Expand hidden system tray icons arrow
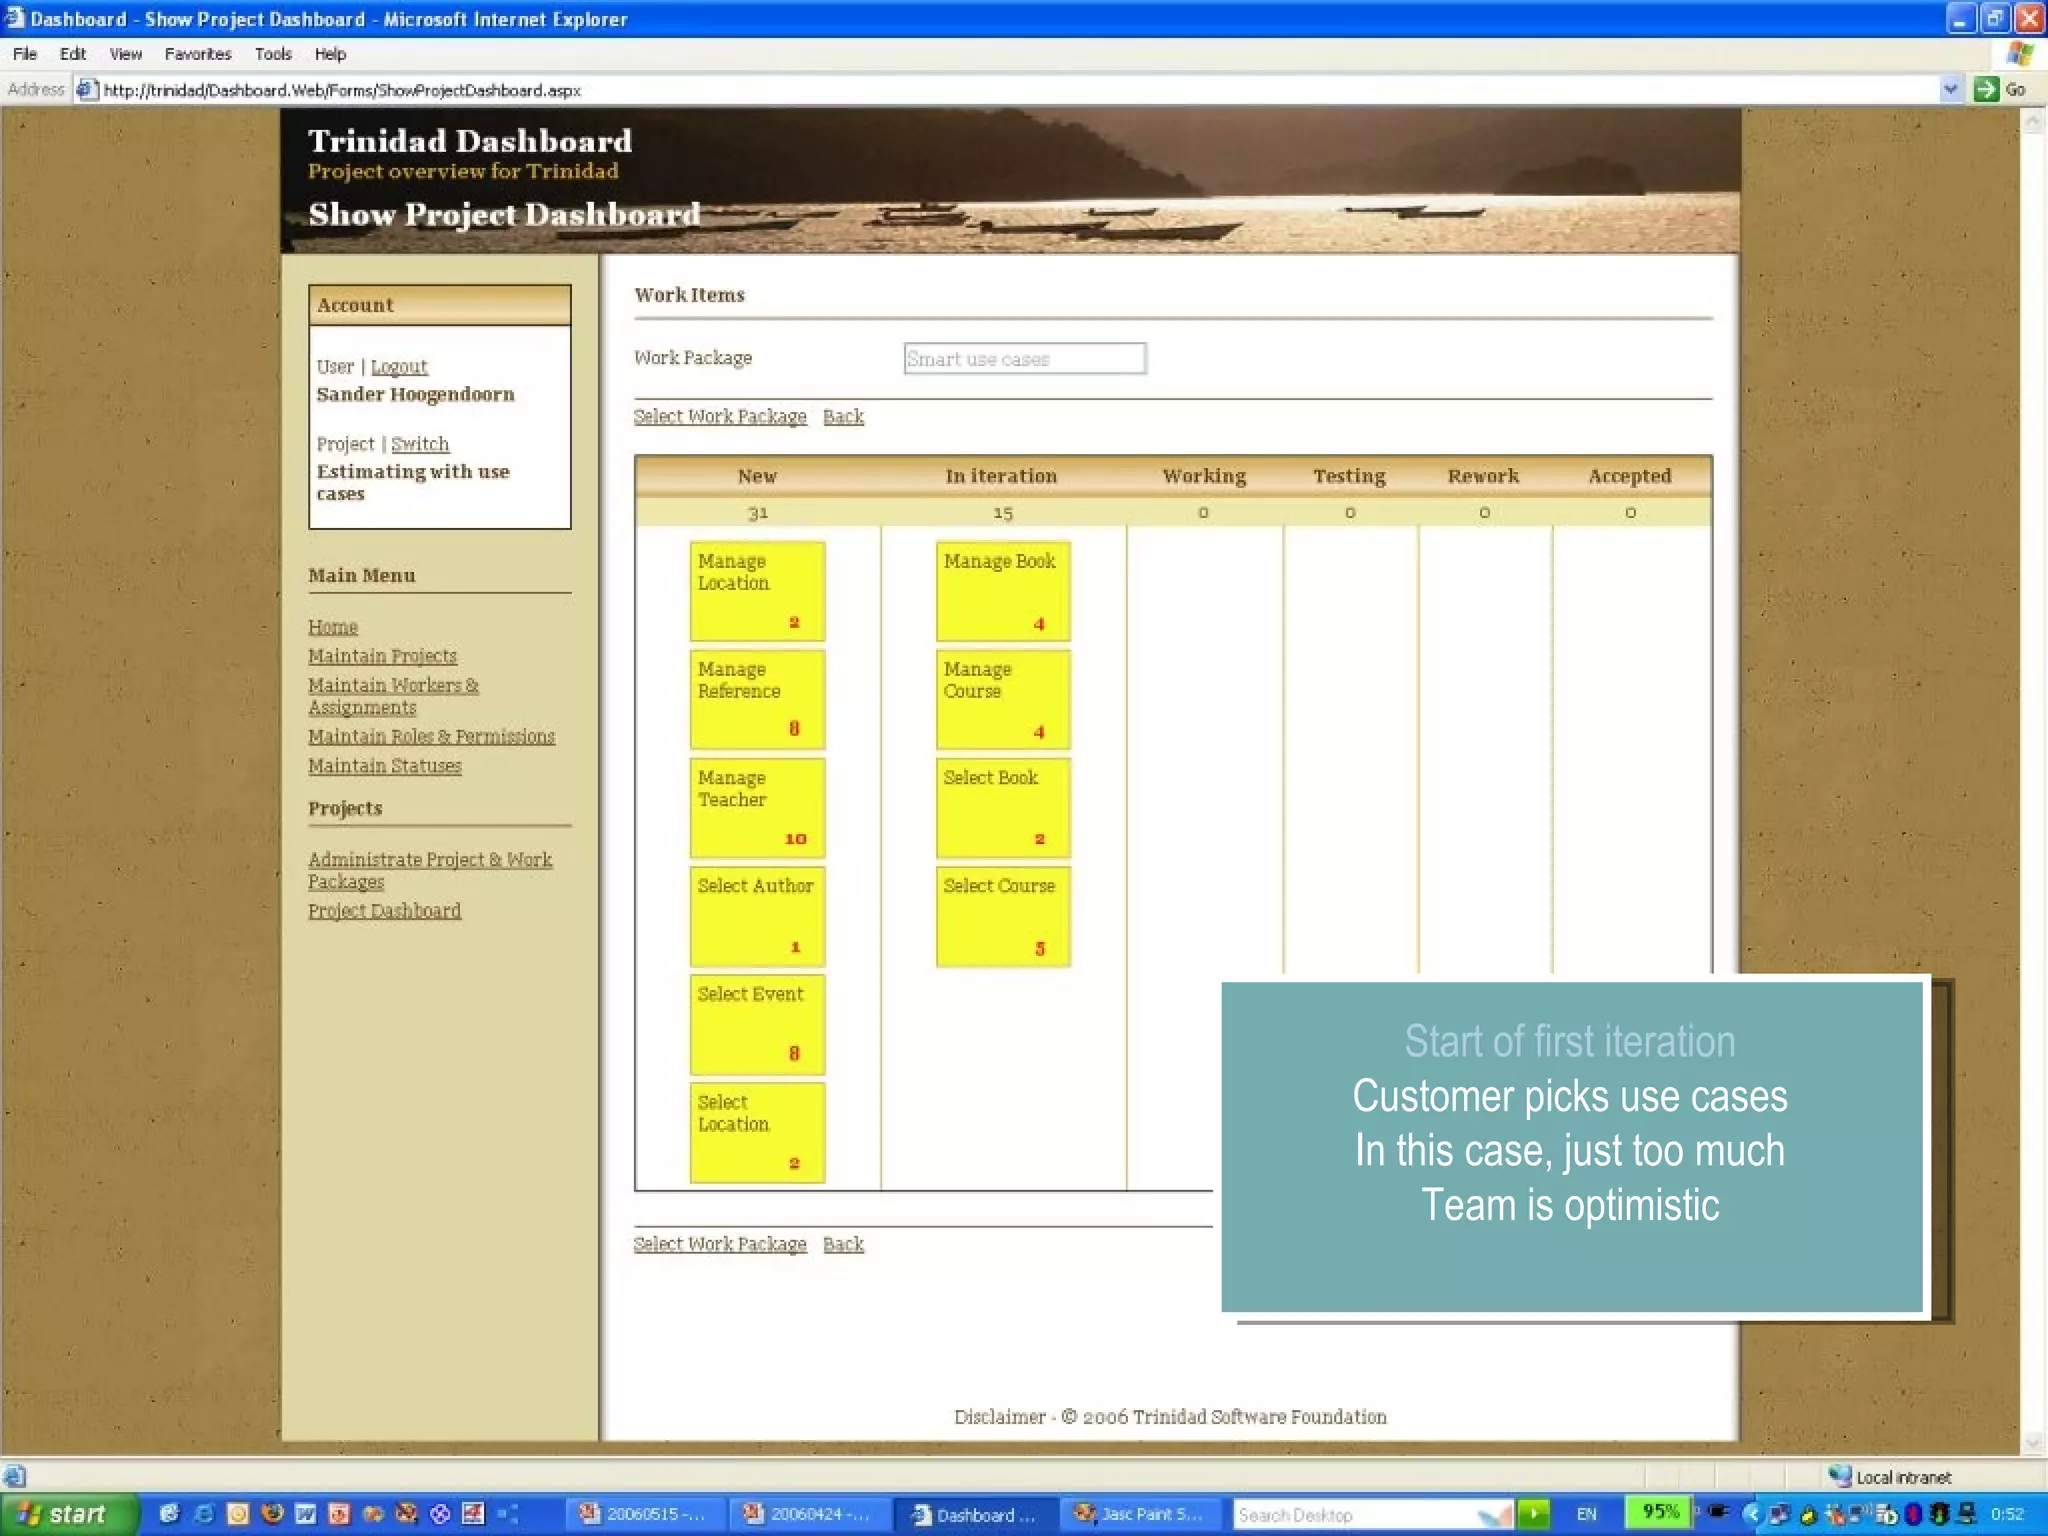 click(x=1751, y=1514)
